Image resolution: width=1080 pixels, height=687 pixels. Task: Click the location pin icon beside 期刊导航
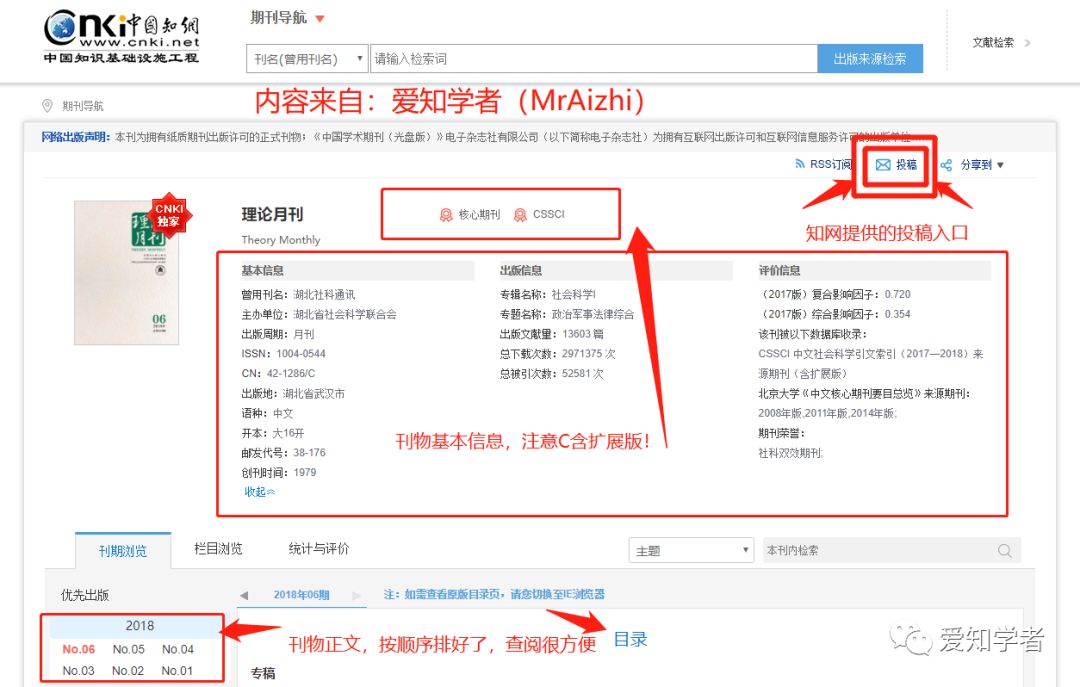point(48,105)
